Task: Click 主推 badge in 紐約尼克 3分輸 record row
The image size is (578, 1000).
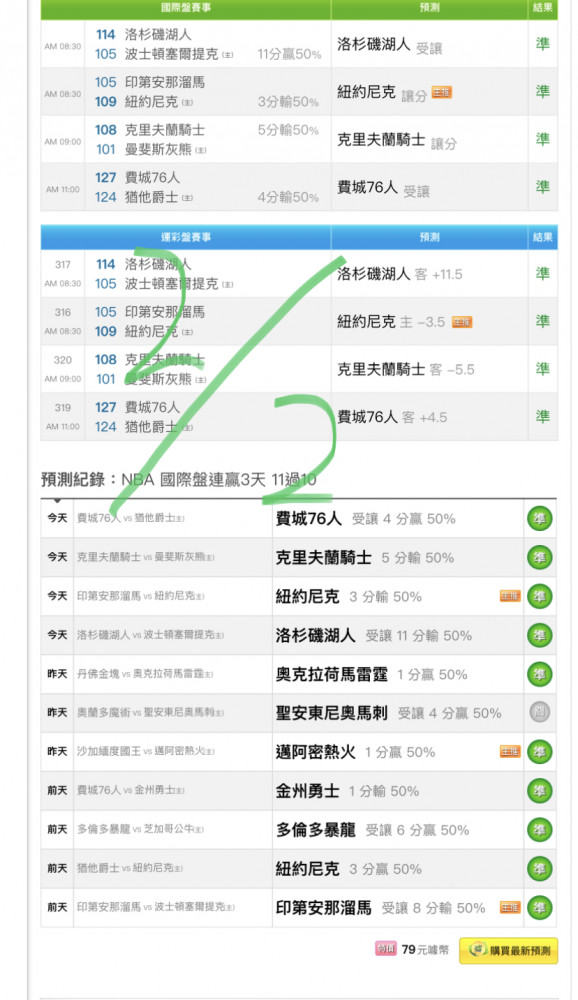Action: pyautogui.click(x=510, y=596)
